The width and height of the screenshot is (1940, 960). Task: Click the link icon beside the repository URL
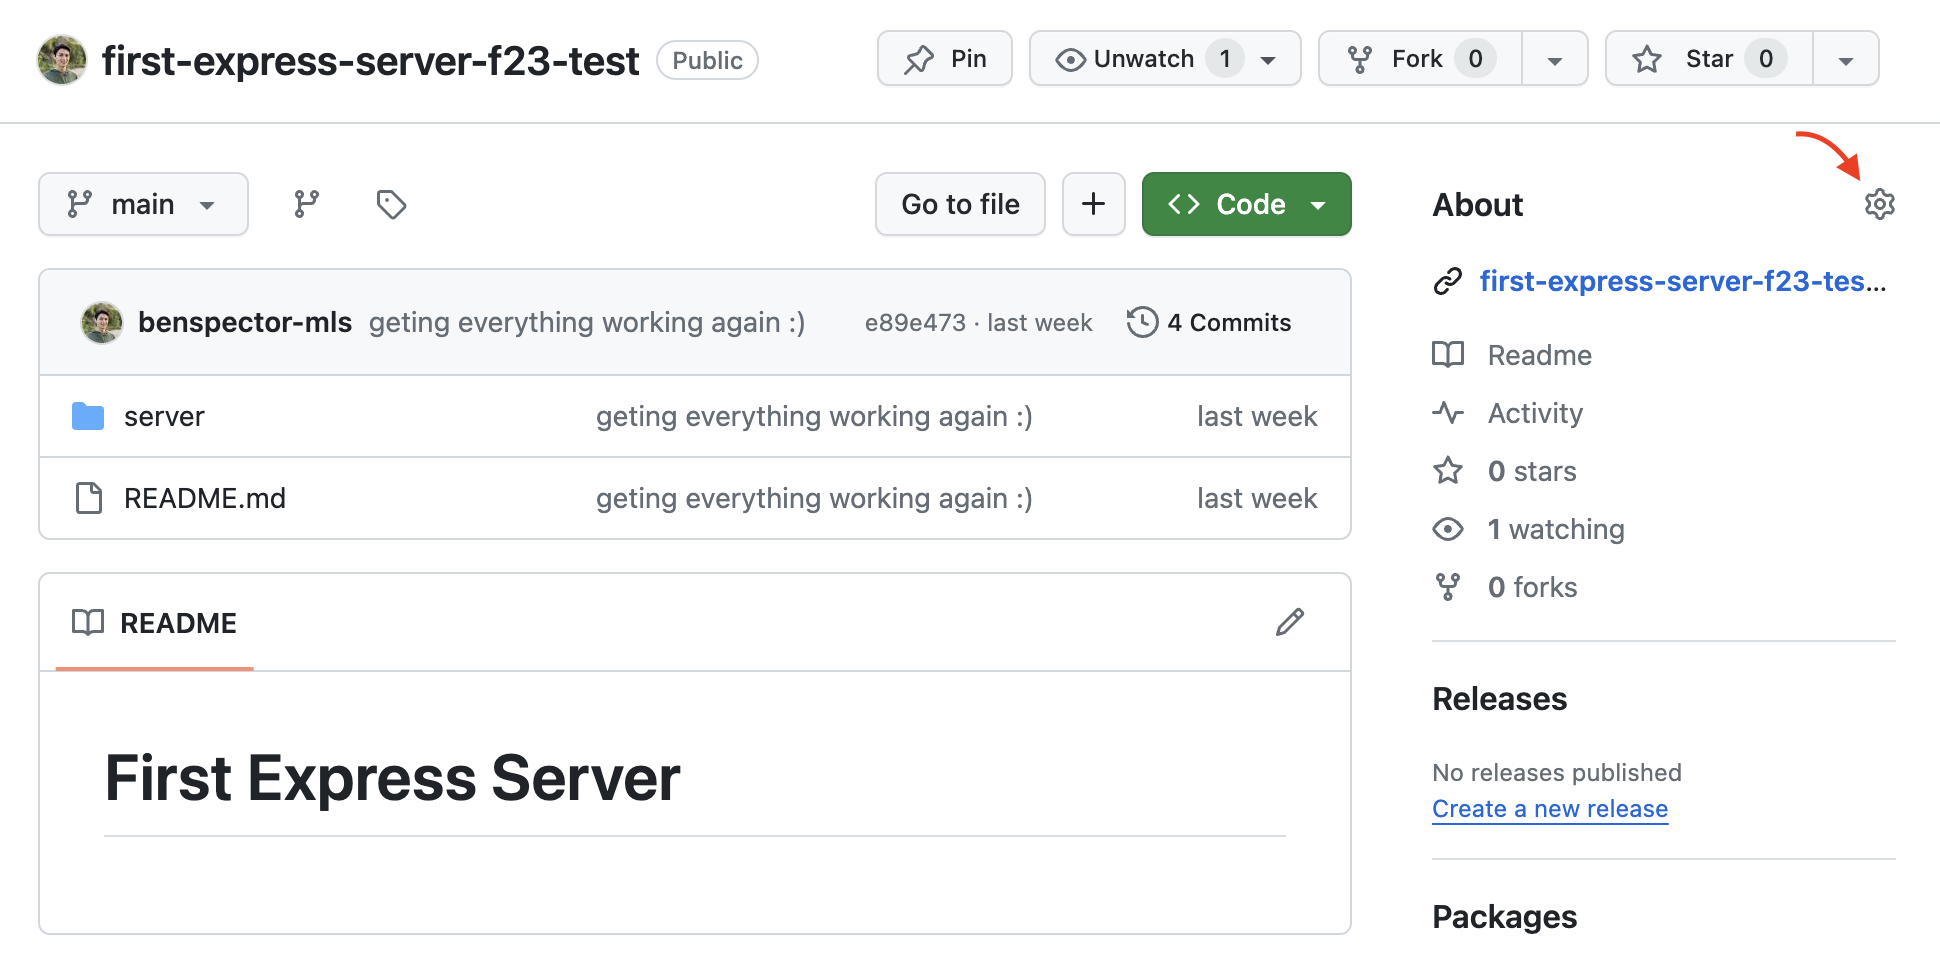[x=1447, y=281]
